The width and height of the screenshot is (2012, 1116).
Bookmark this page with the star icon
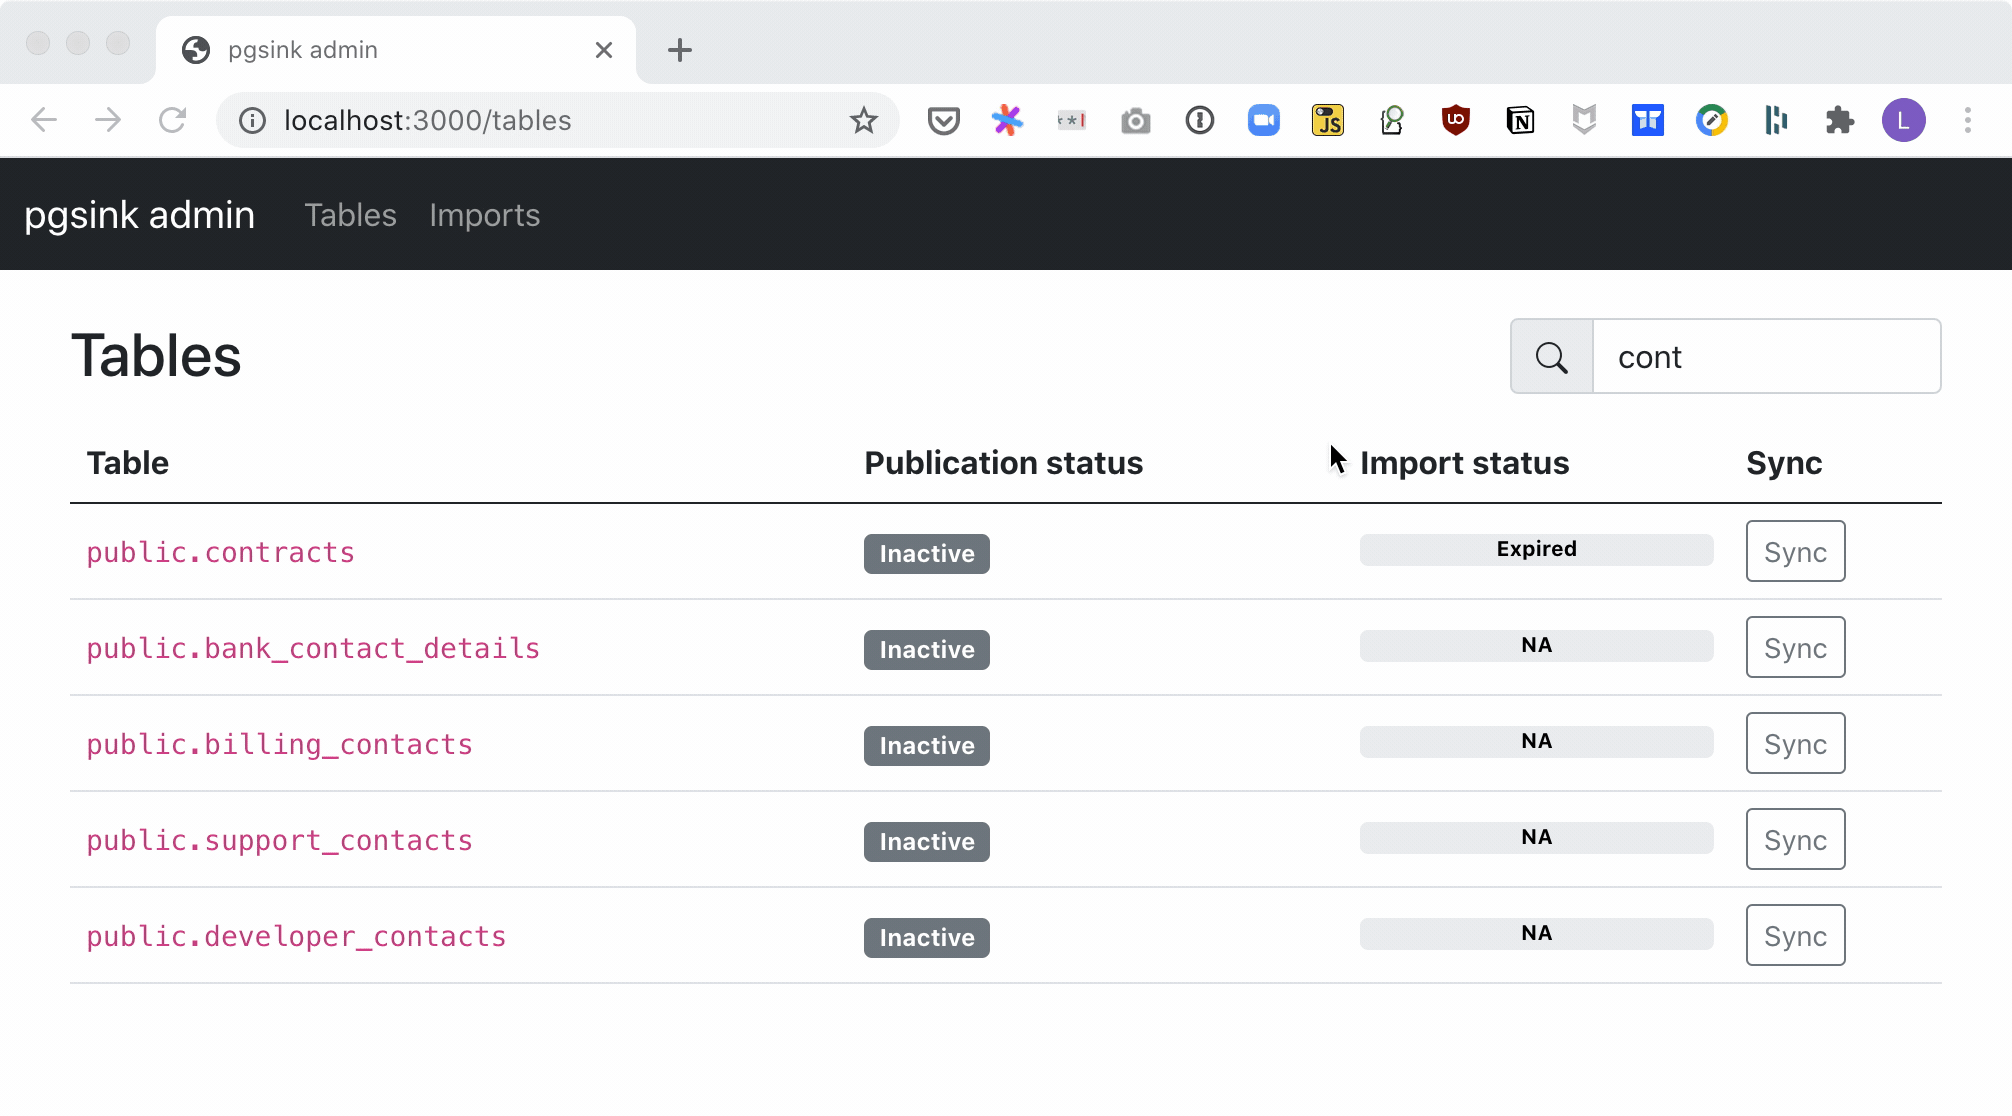point(863,121)
